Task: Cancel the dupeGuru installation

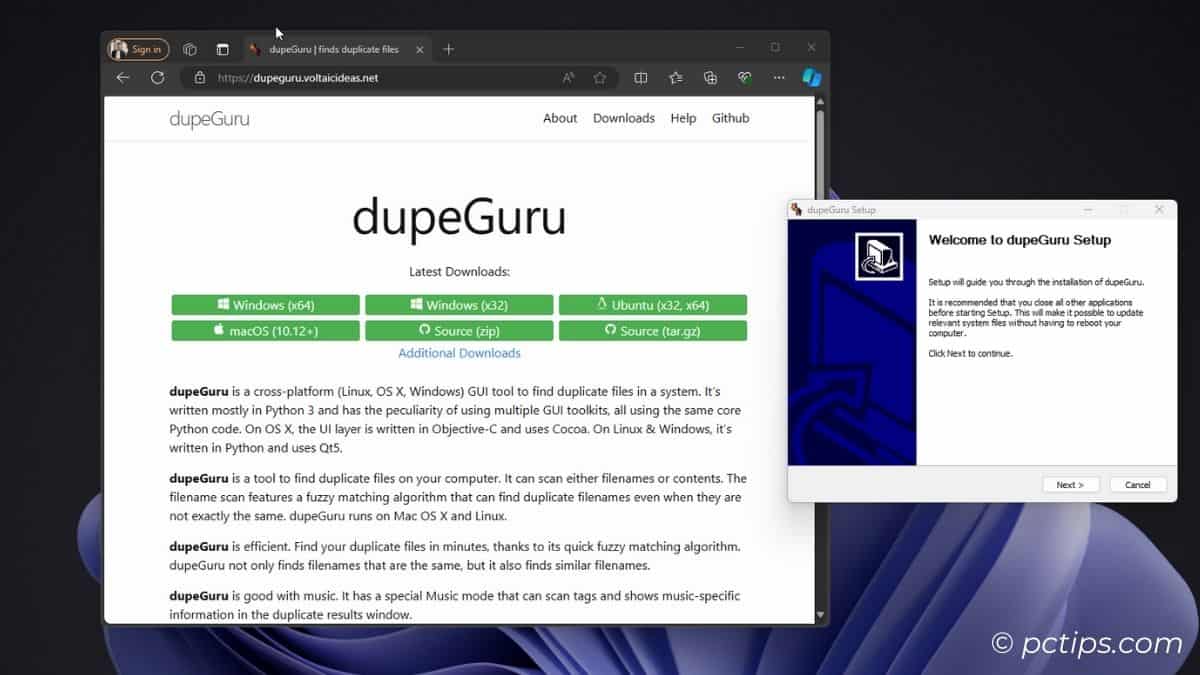Action: pyautogui.click(x=1138, y=484)
